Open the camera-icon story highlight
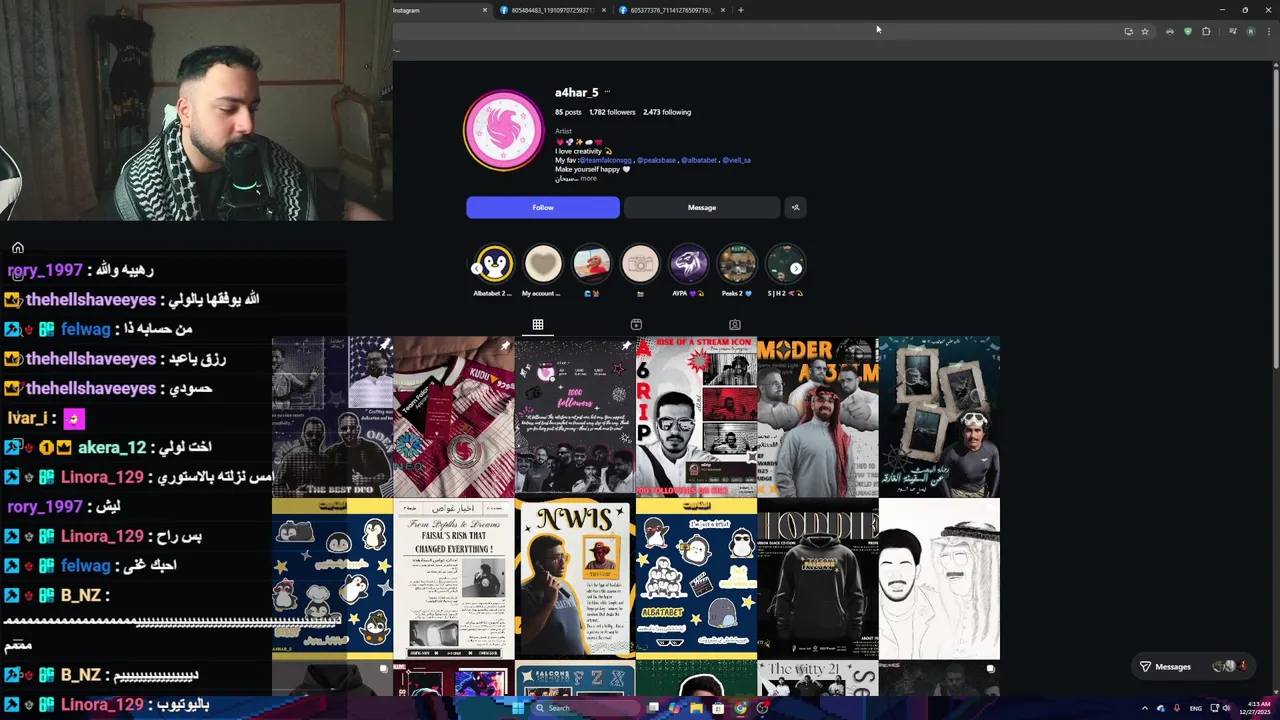Viewport: 1280px width, 720px height. (x=640, y=265)
